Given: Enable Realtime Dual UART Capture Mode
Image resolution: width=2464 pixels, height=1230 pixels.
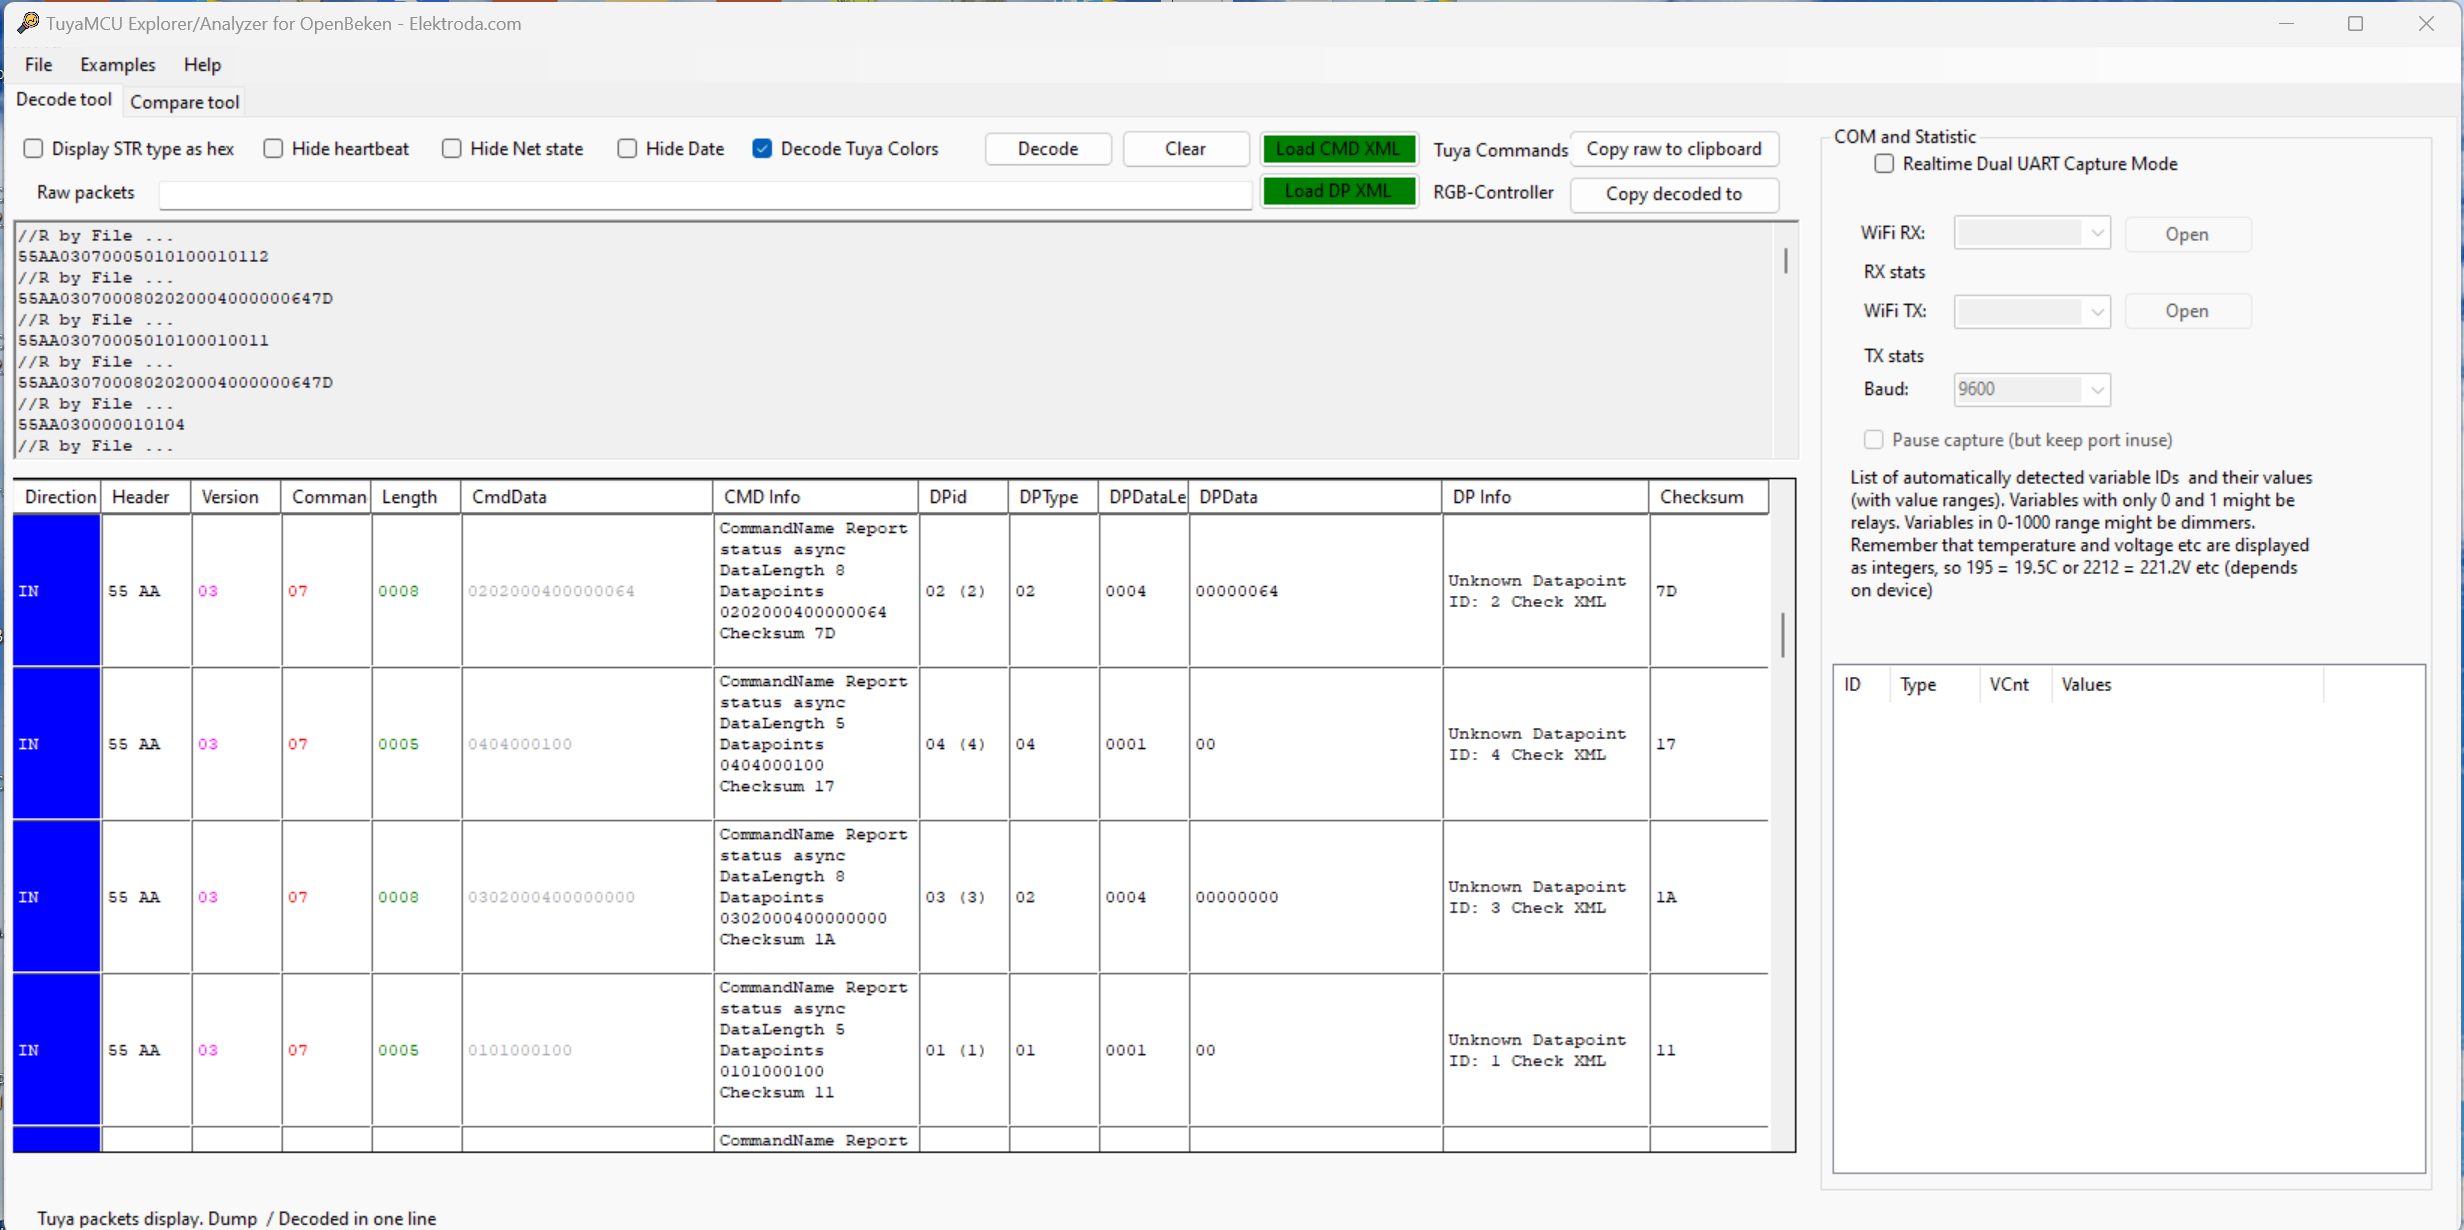Looking at the screenshot, I should click(1884, 164).
